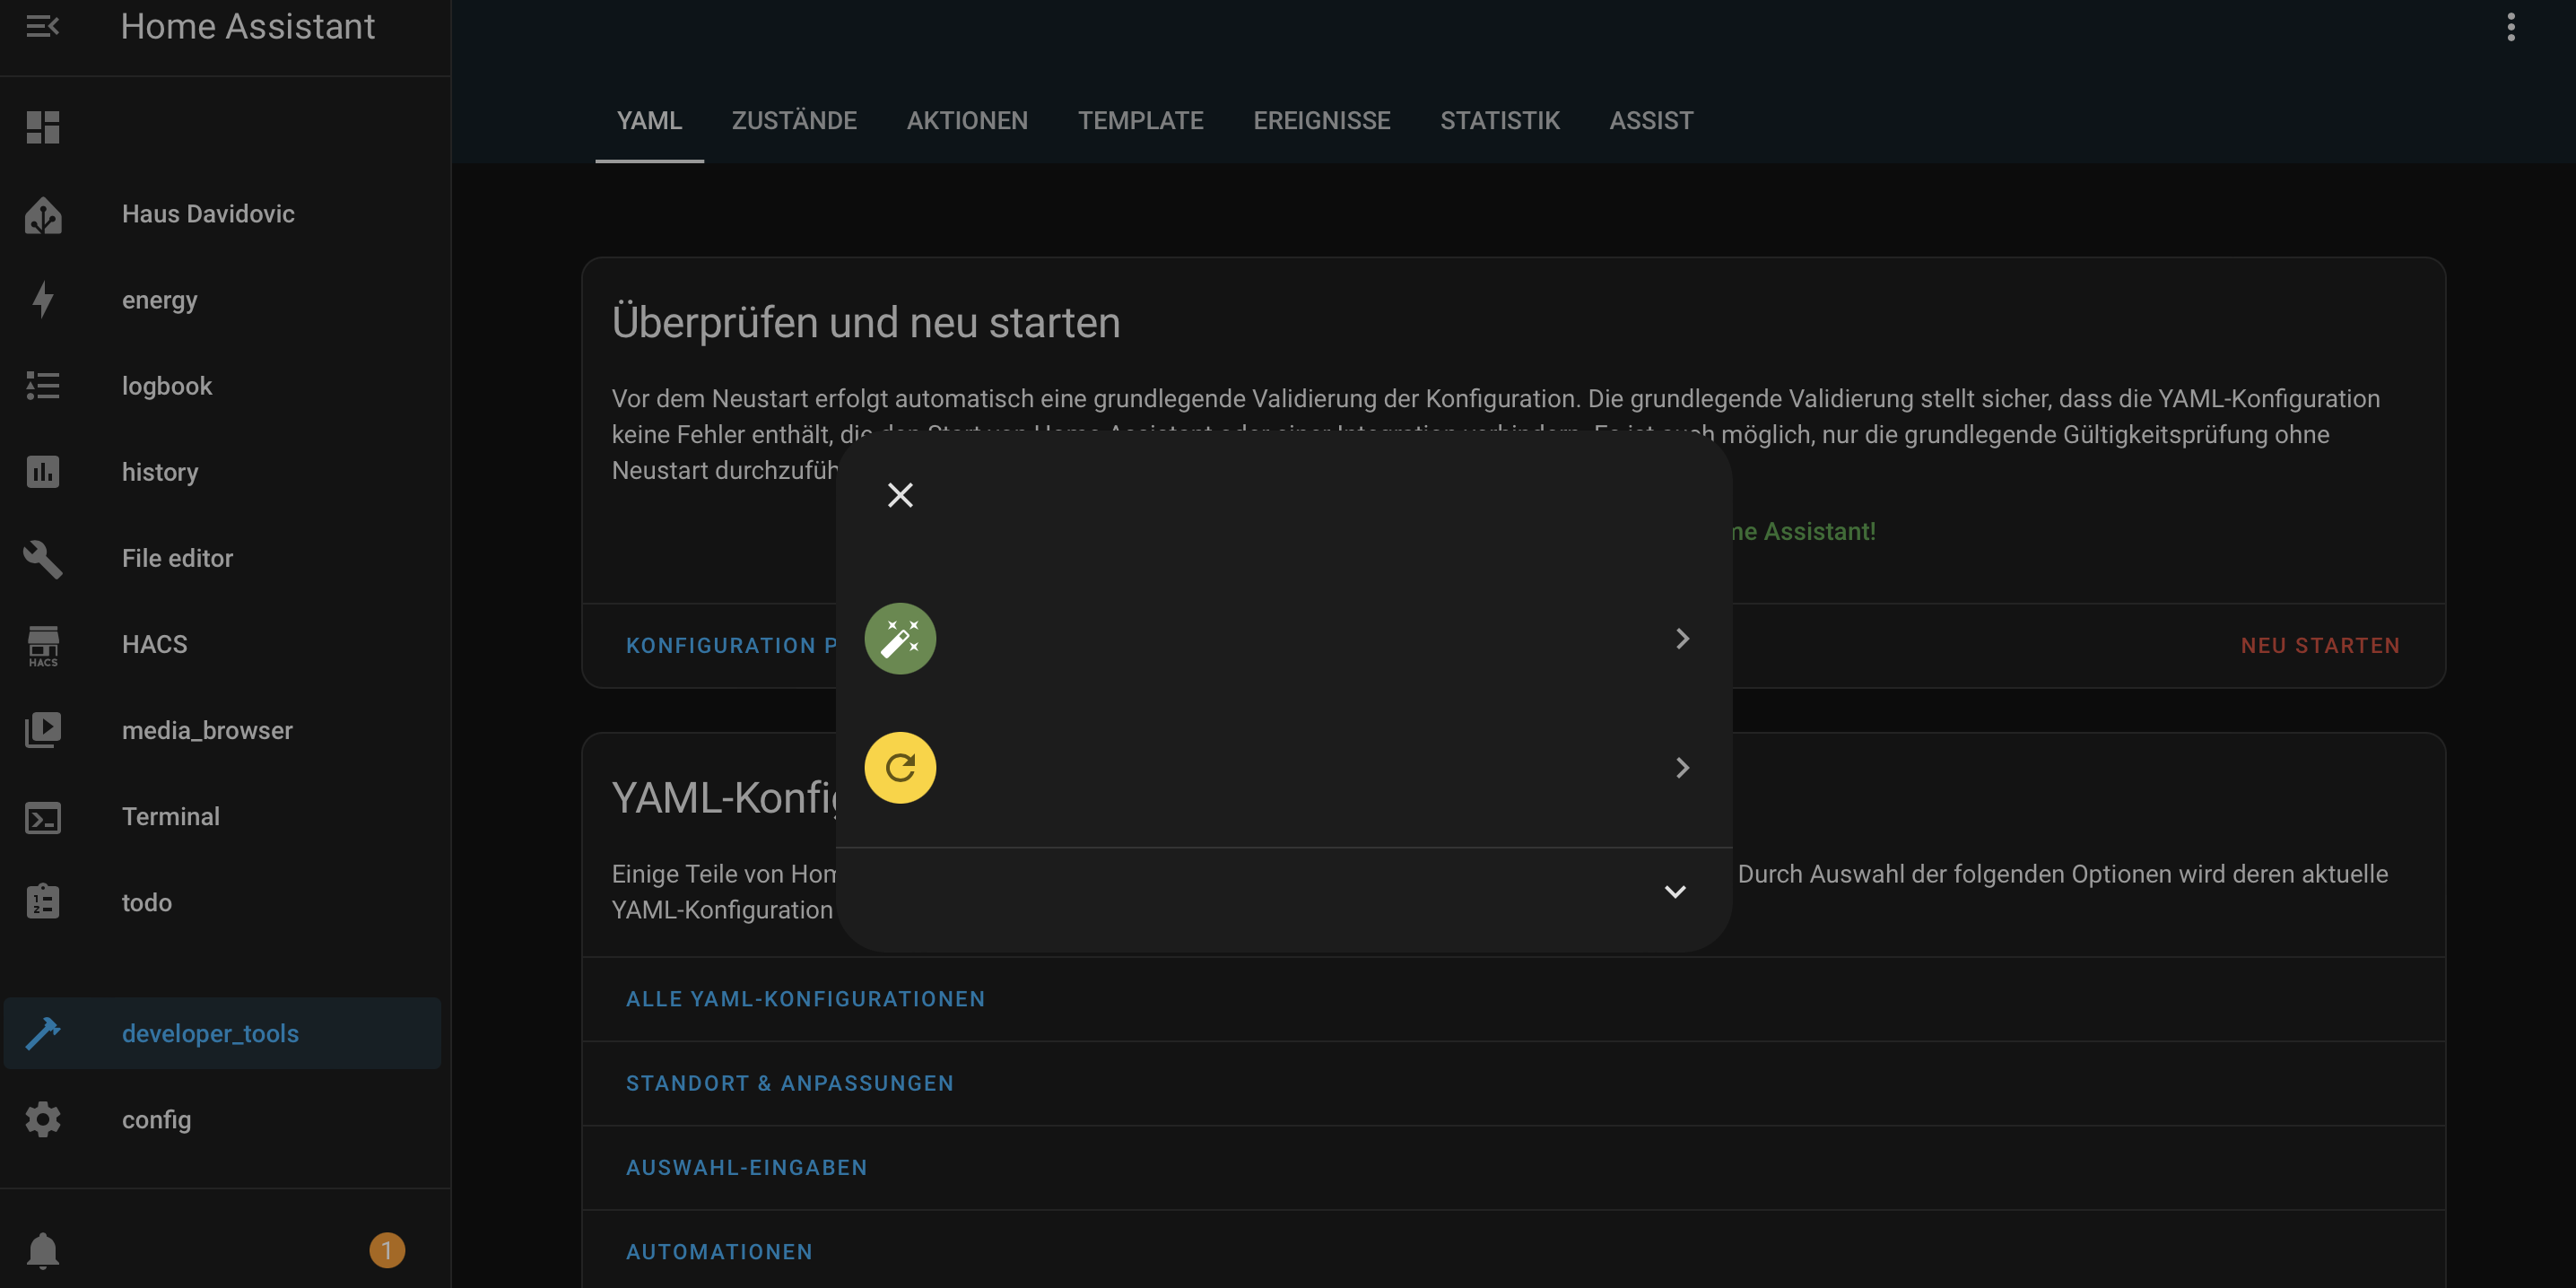
Task: Click the notifications bell icon
Action: tap(43, 1250)
